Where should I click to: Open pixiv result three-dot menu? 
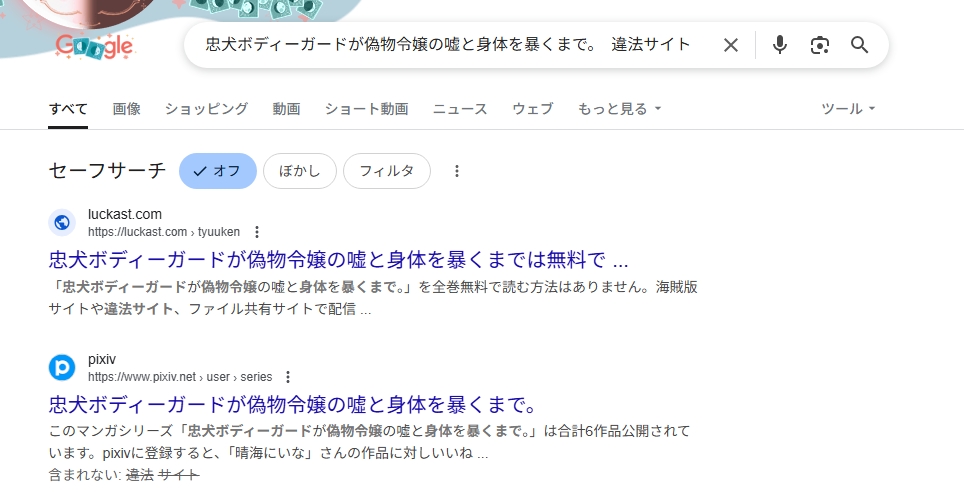288,377
